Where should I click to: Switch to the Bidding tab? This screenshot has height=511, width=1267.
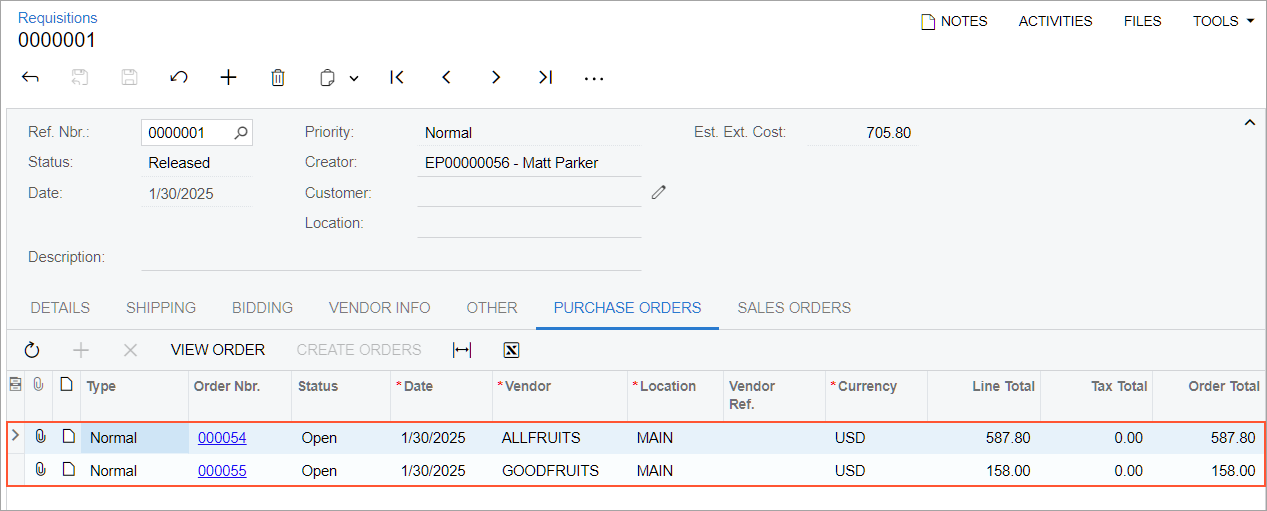coord(262,308)
